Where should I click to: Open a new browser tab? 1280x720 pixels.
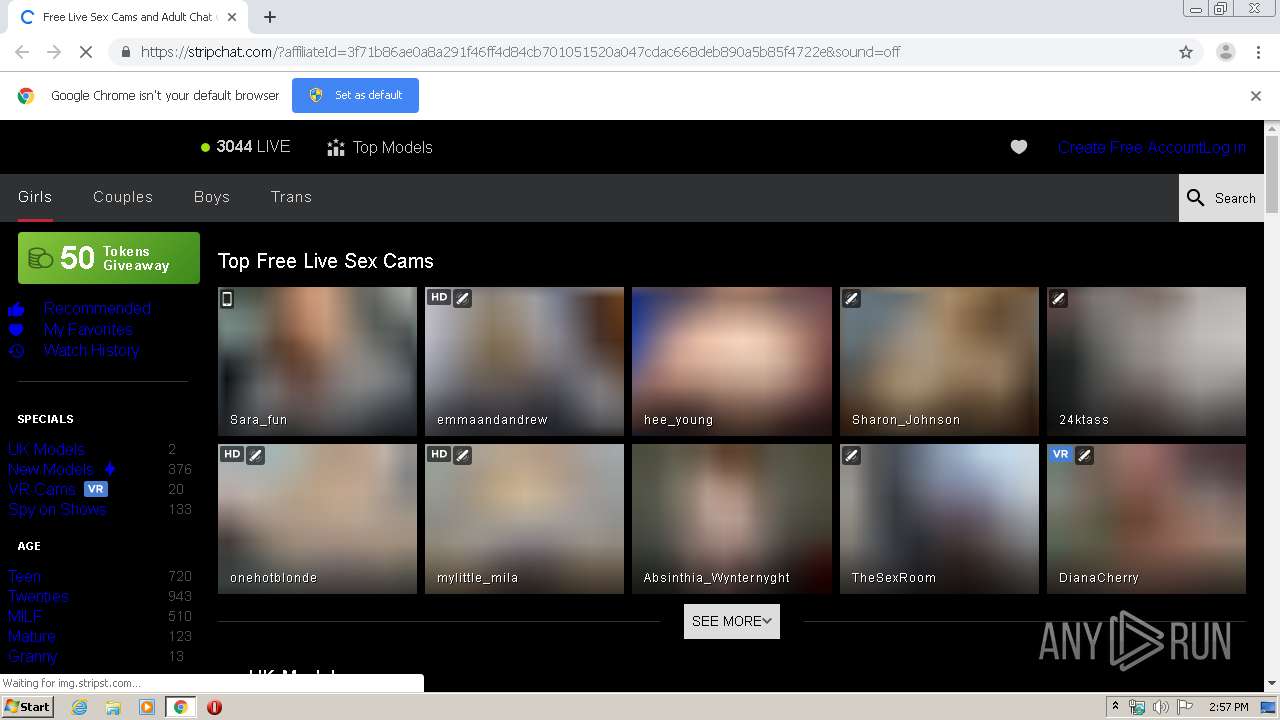click(269, 17)
